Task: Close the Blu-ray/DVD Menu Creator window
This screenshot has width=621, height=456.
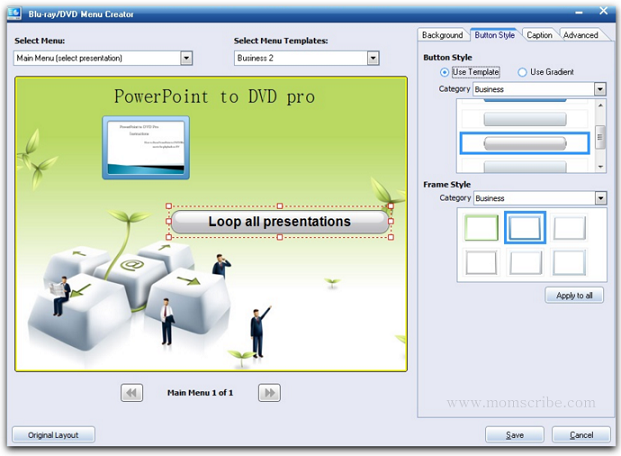Action: 603,11
